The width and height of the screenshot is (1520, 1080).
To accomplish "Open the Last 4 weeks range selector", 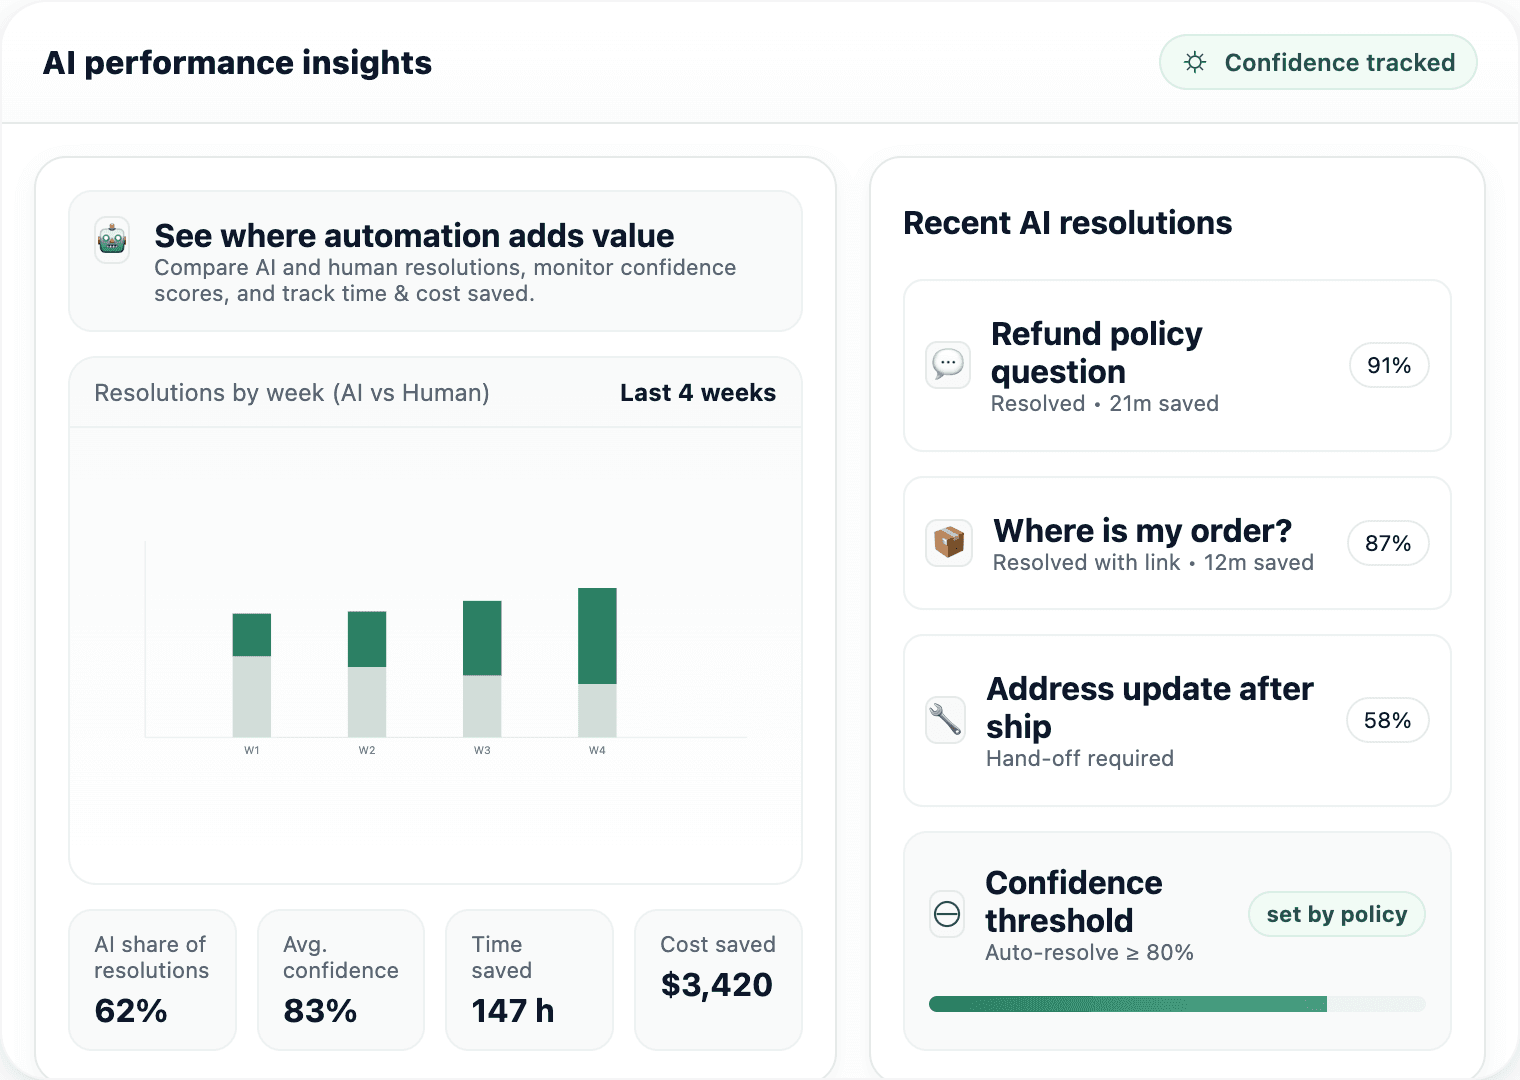I will (x=697, y=393).
